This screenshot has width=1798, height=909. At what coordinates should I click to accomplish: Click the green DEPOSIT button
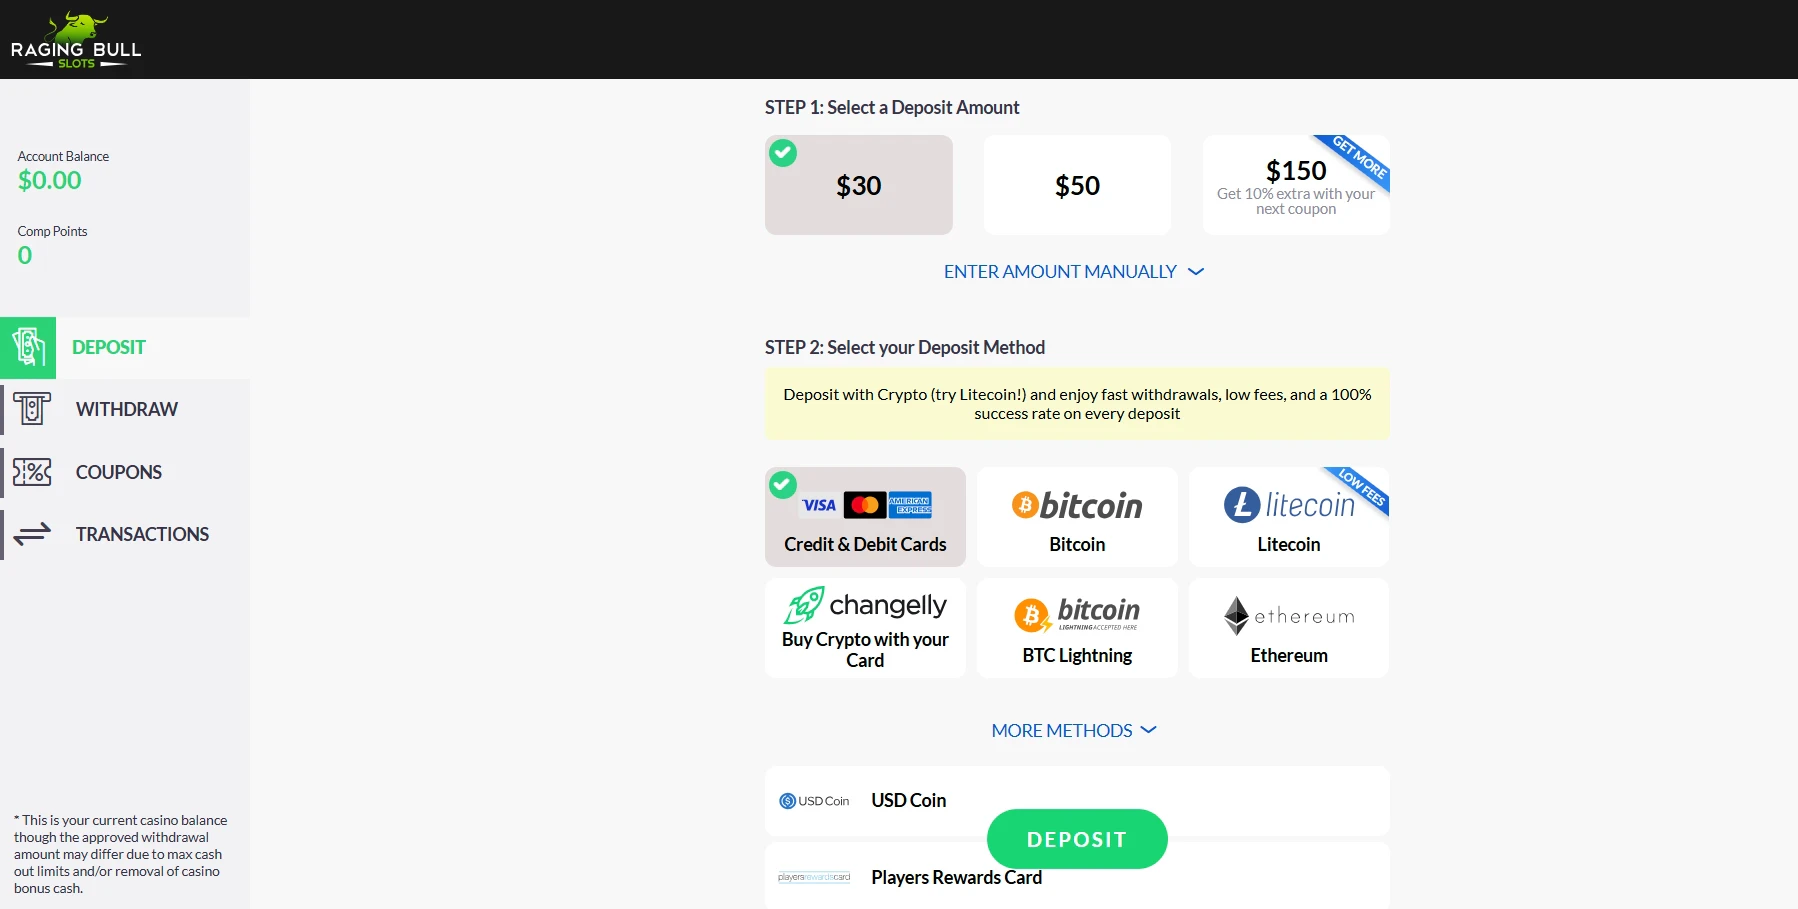(1077, 839)
